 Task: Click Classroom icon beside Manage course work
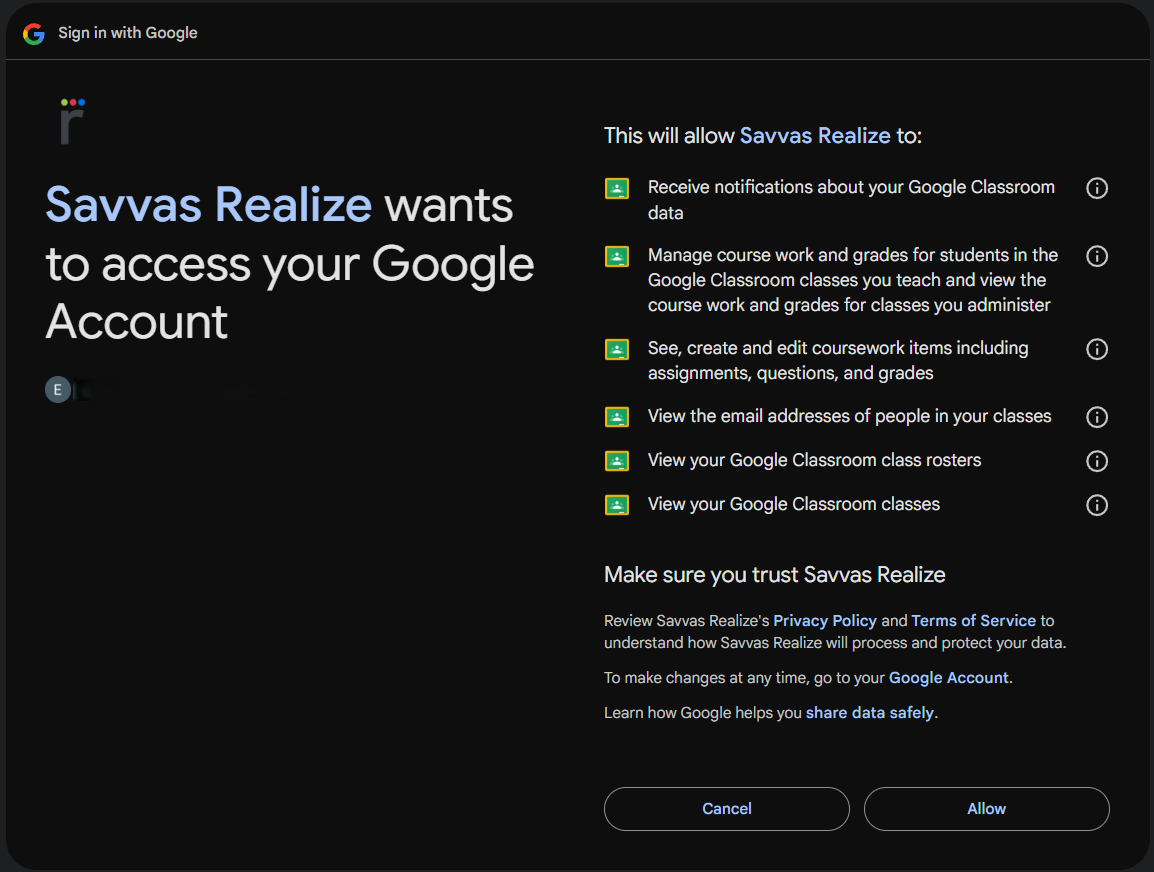[x=617, y=257]
